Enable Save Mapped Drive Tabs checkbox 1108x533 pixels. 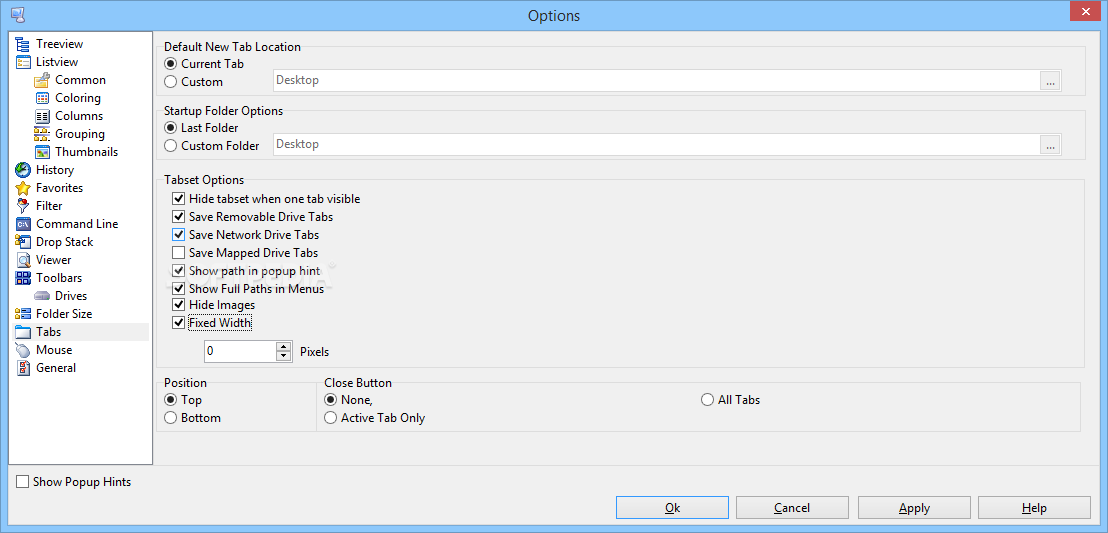pyautogui.click(x=178, y=252)
